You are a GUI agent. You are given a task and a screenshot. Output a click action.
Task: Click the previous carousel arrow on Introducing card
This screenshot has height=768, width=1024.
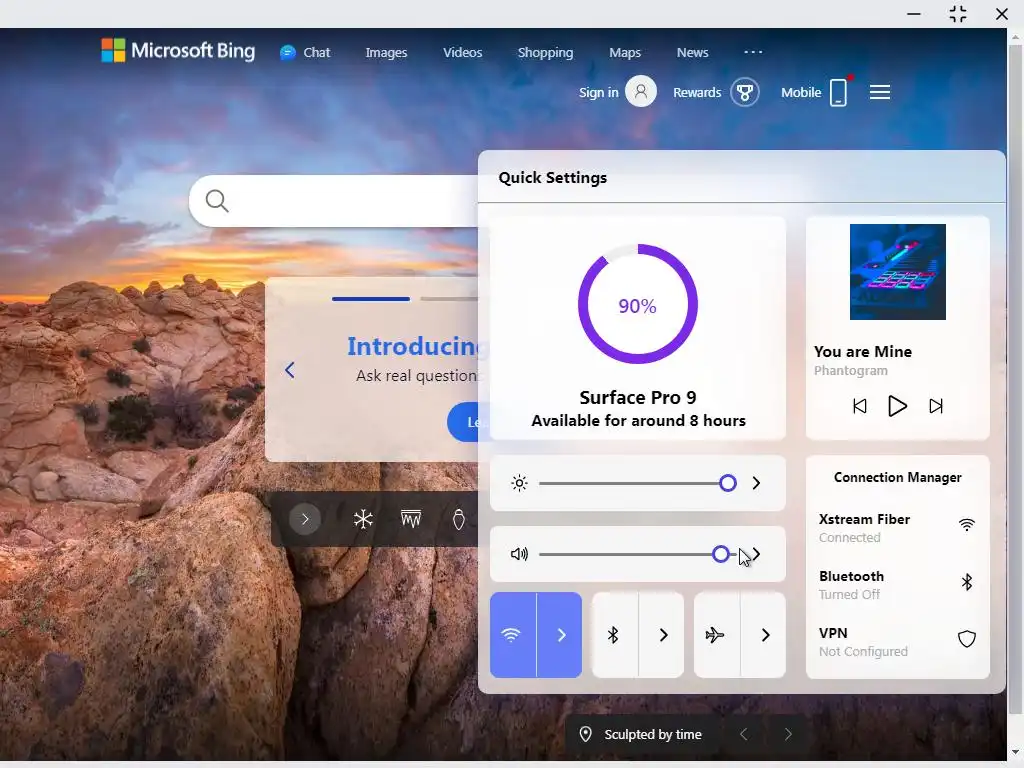290,370
